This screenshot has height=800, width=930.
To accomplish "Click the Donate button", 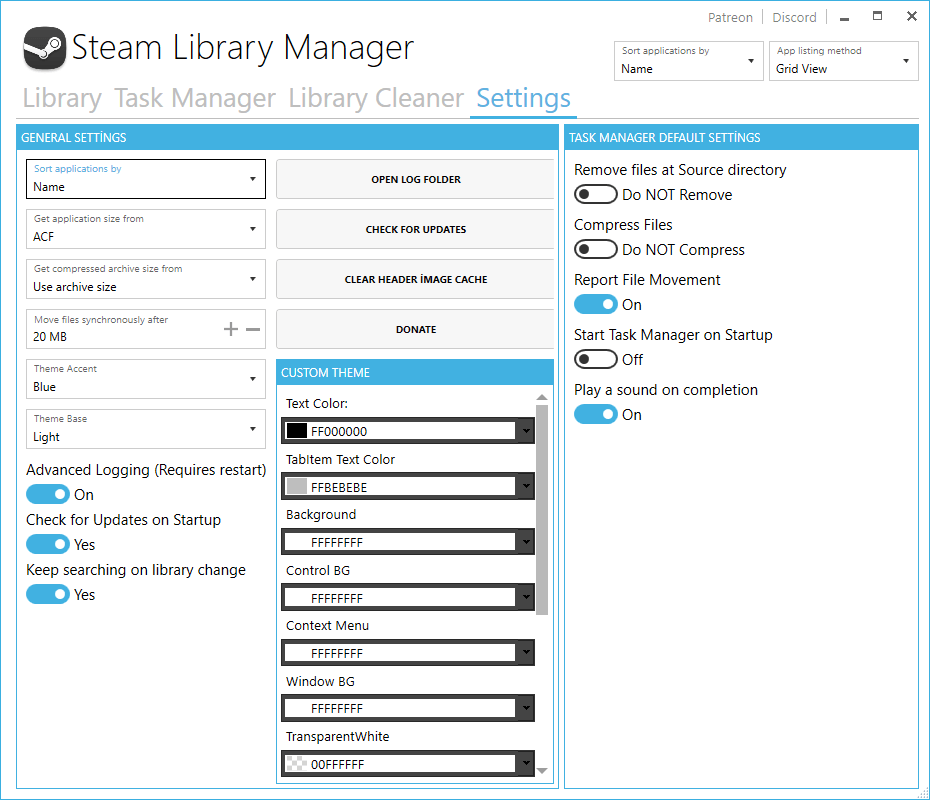I will point(416,329).
